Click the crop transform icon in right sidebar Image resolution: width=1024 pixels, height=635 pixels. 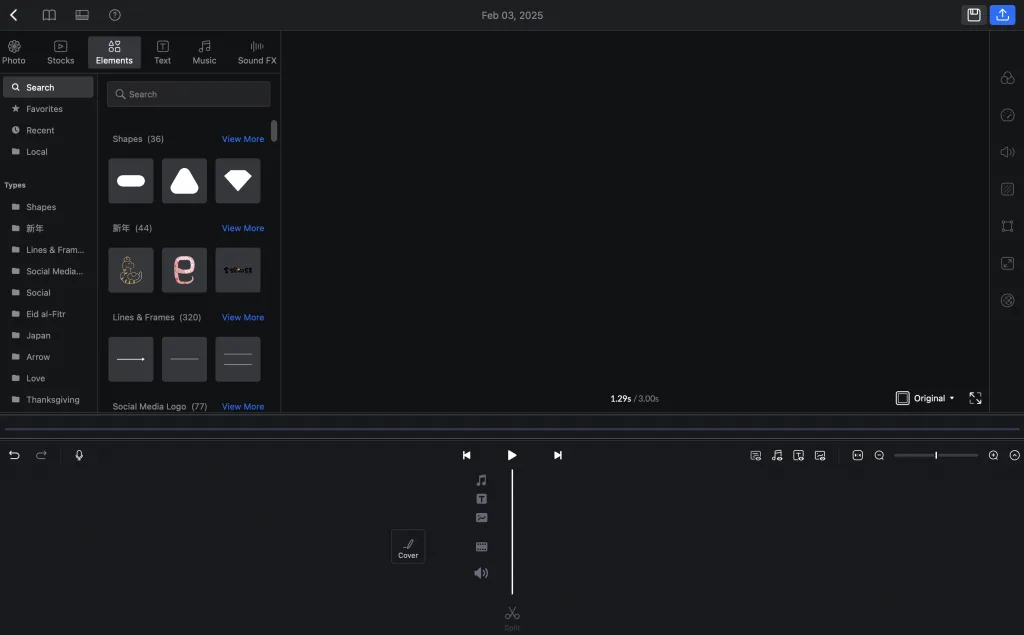coord(1007,226)
